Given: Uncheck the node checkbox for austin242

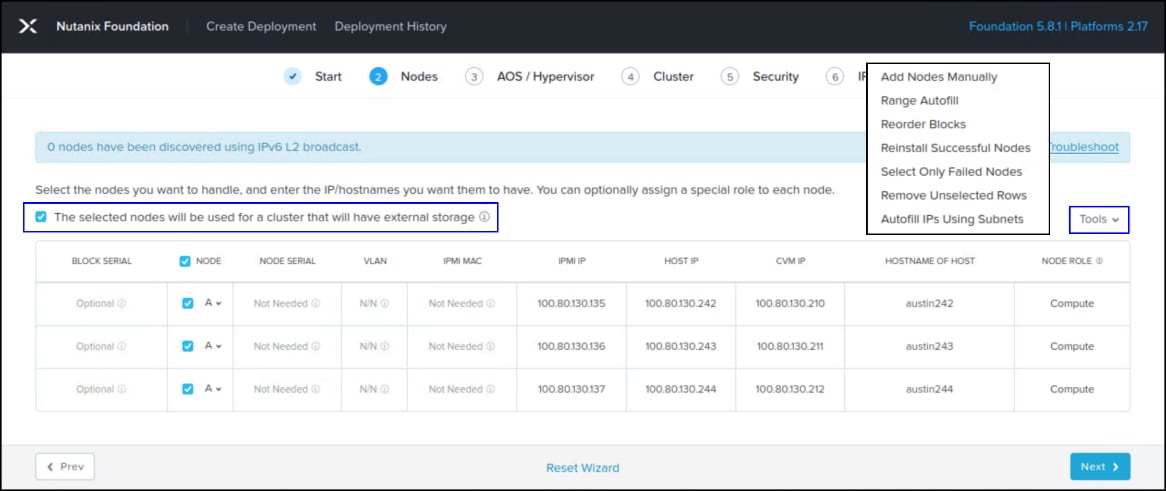Looking at the screenshot, I should pyautogui.click(x=187, y=304).
